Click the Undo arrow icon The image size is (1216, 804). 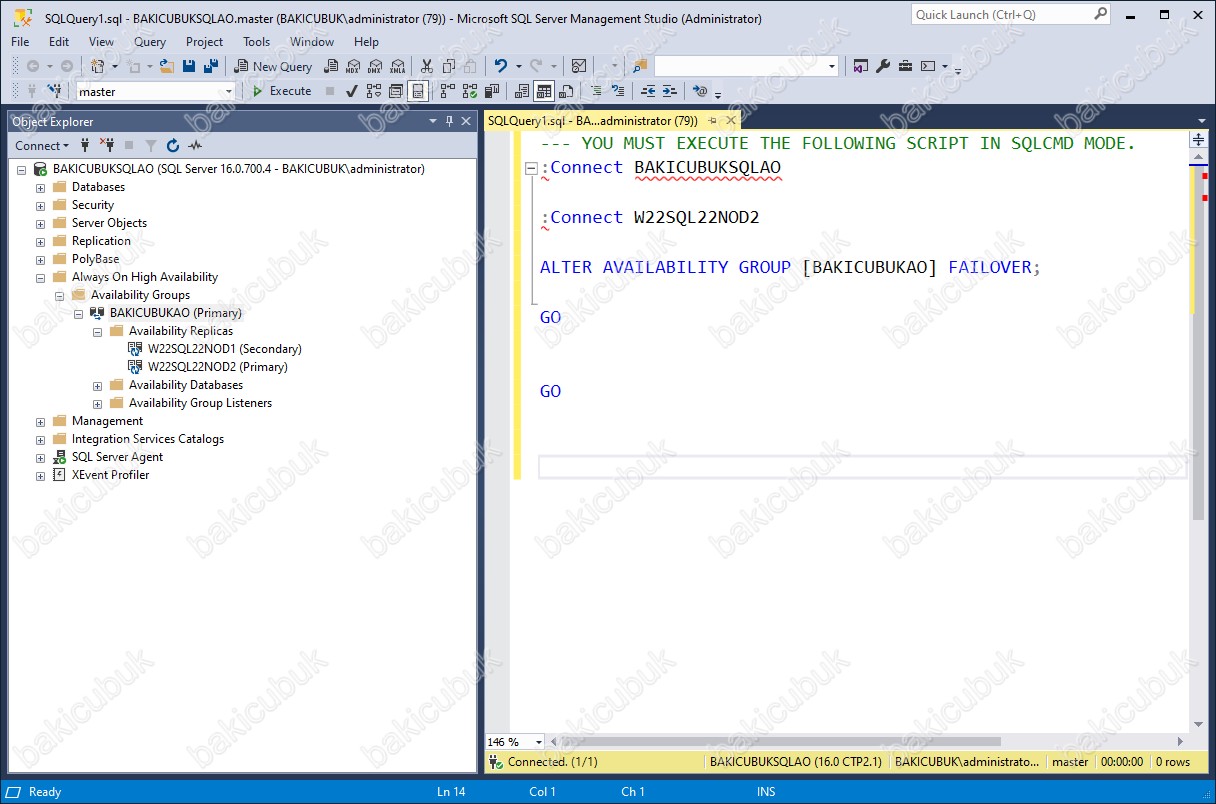coord(501,66)
